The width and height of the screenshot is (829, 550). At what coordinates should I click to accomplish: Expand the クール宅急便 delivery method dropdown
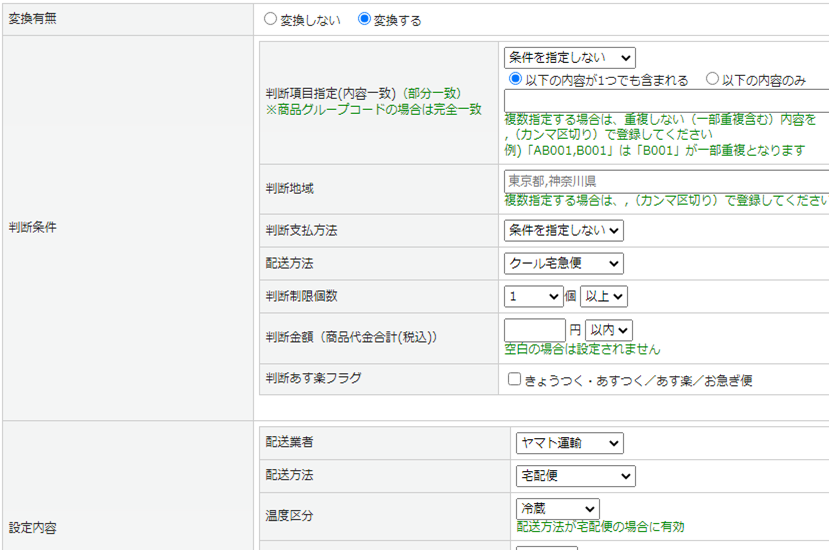[563, 263]
